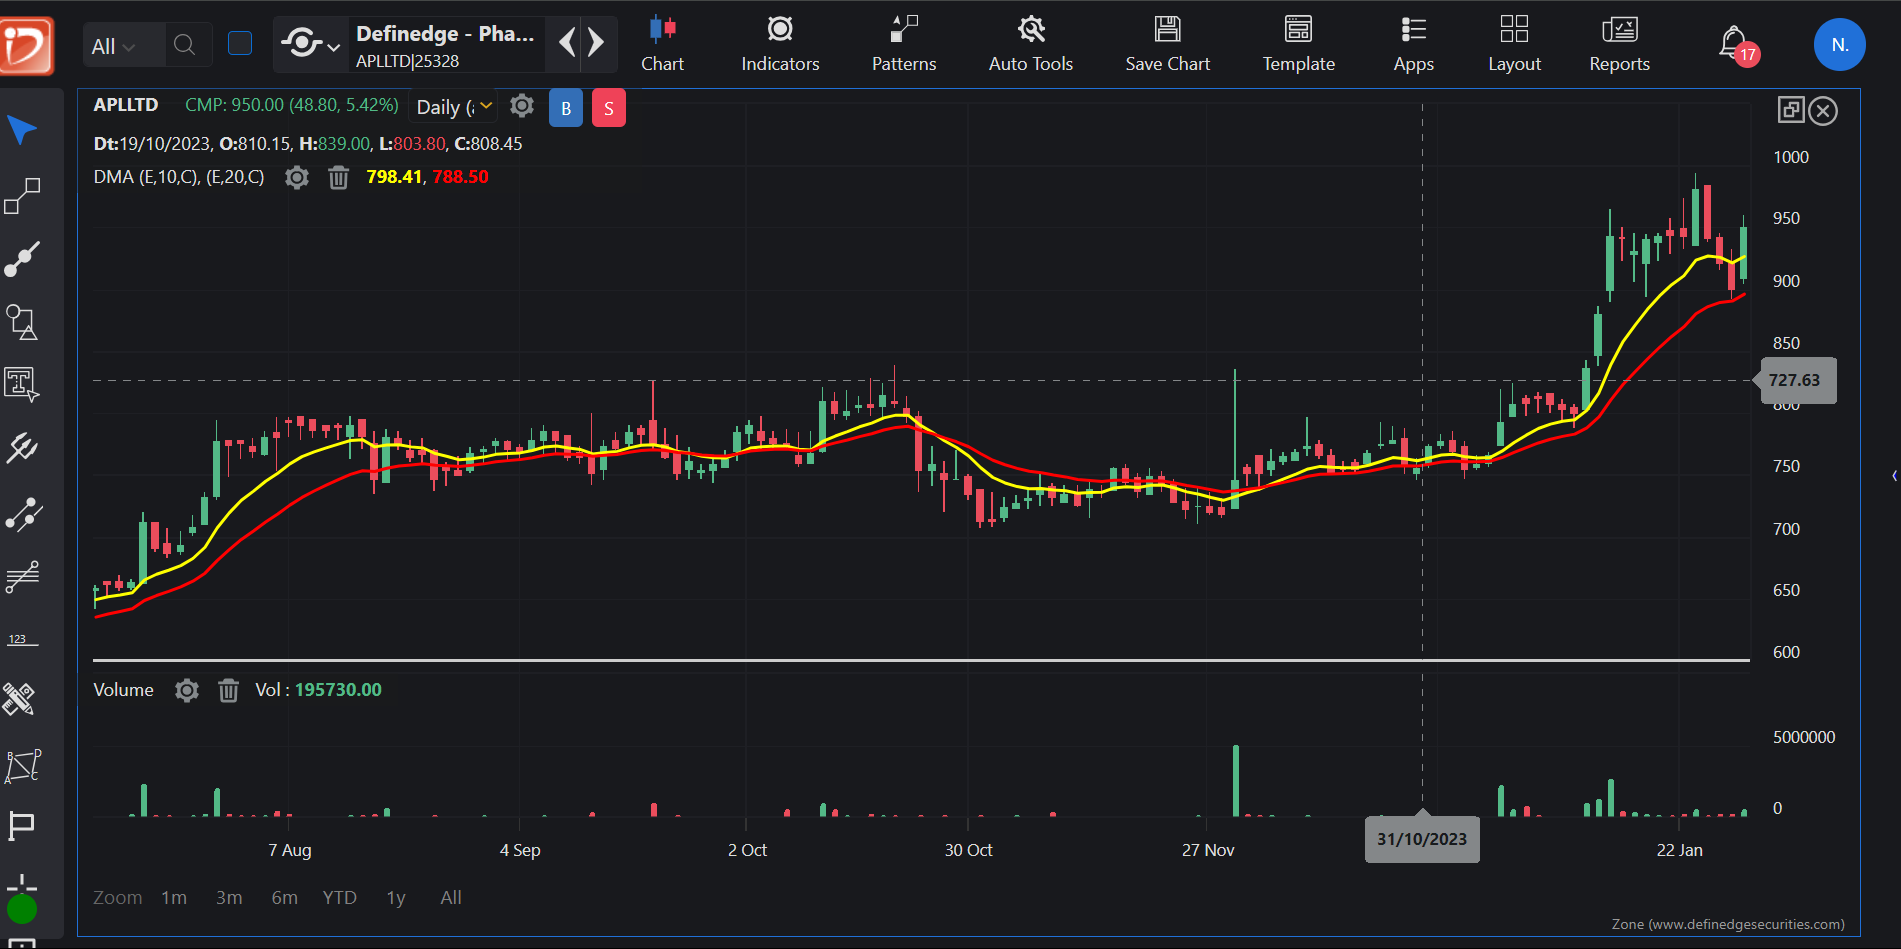Click the blue B buy button
This screenshot has width=1901, height=949.
pyautogui.click(x=566, y=108)
